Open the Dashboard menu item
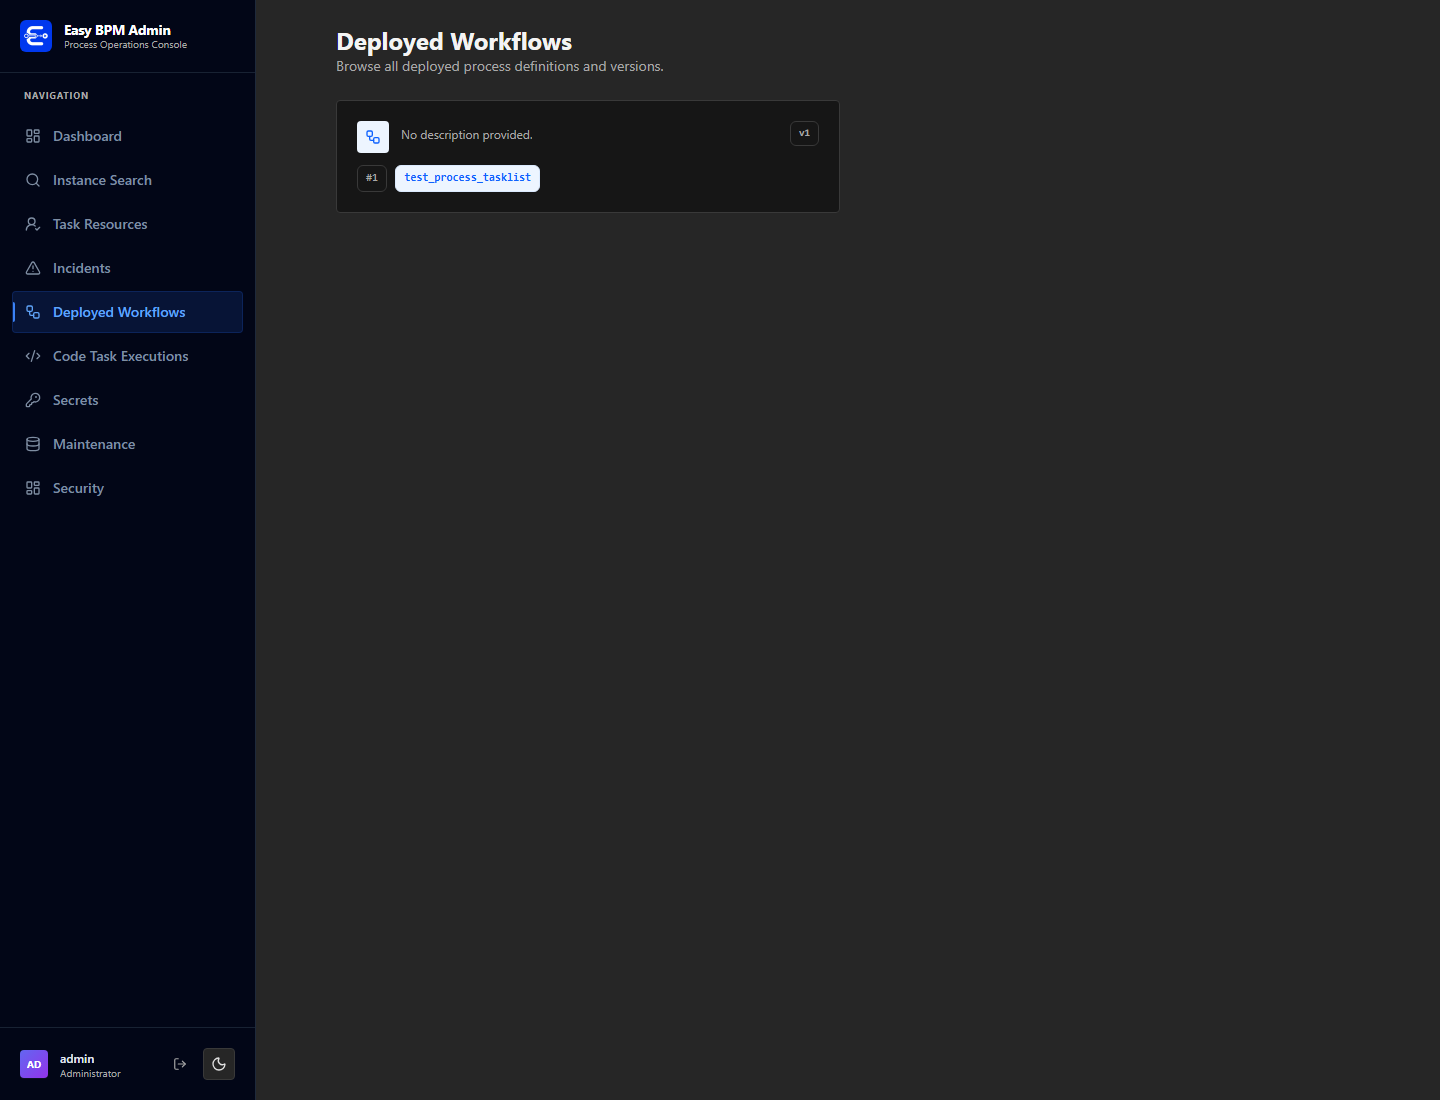This screenshot has height=1100, width=1440. click(127, 136)
